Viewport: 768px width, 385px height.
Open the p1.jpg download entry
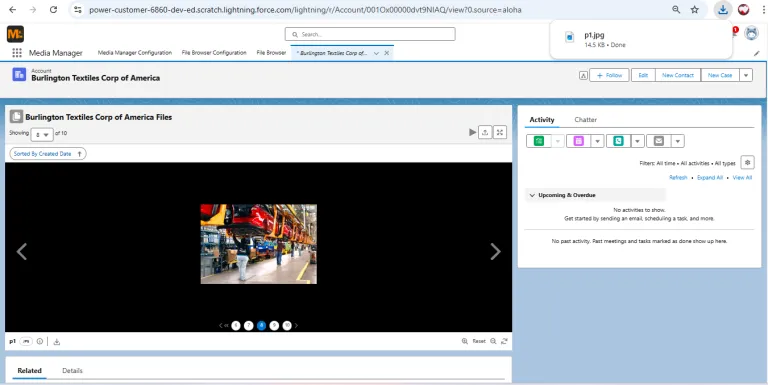click(x=641, y=39)
